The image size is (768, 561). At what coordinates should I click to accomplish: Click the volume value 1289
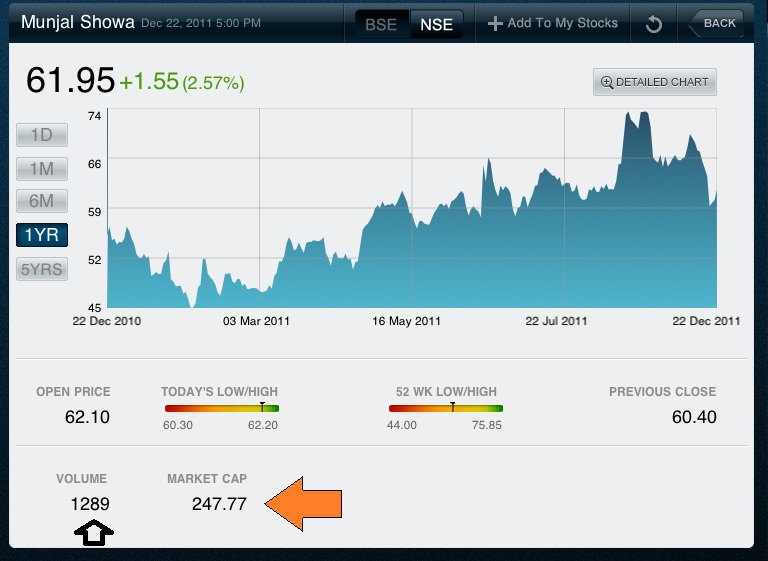[90, 504]
